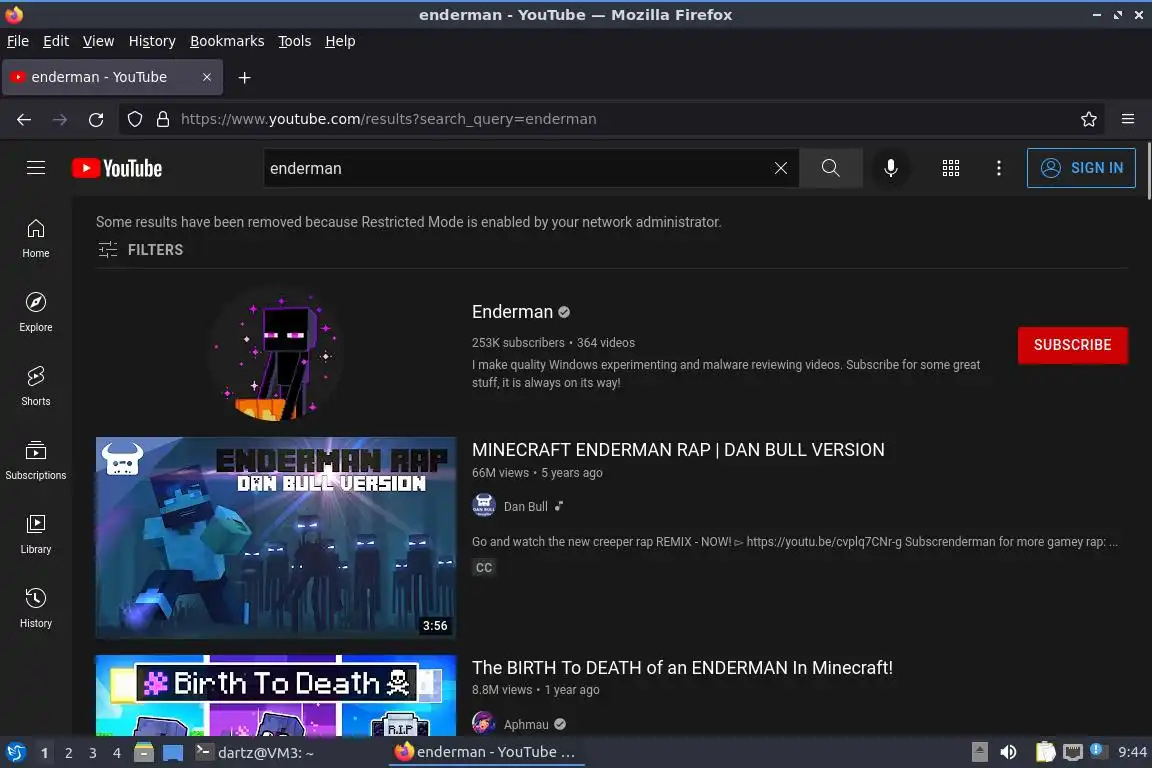
Task: Click the site security padlock icon
Action: tap(163, 119)
